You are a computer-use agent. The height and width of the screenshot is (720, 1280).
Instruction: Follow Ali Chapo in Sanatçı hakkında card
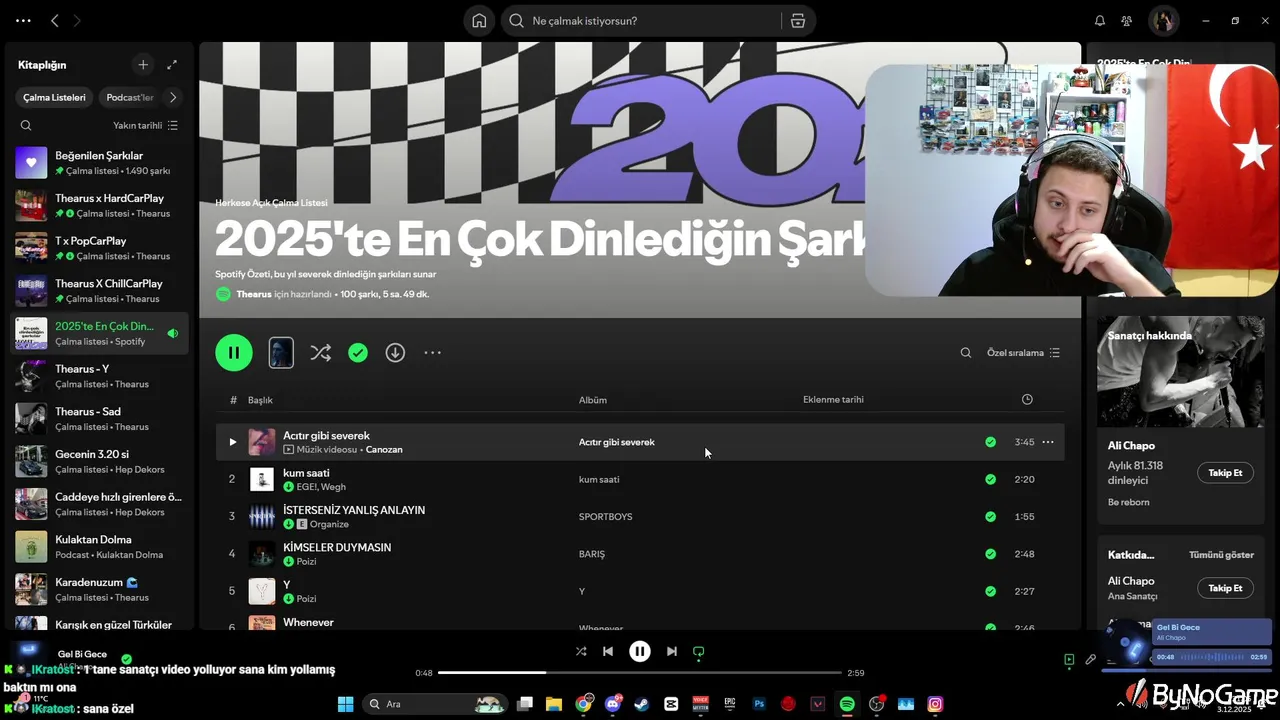1225,473
